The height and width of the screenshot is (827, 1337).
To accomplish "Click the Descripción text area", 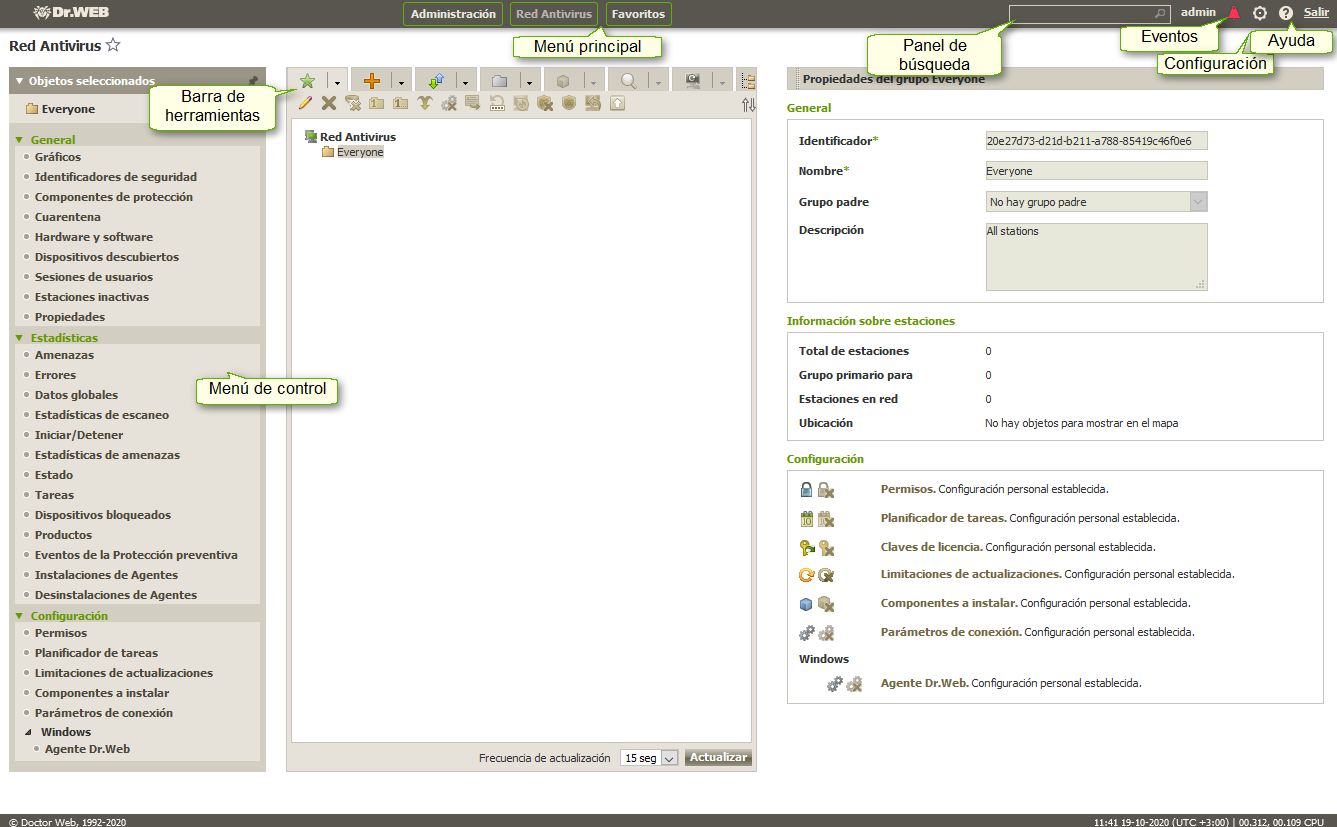I will click(1097, 257).
